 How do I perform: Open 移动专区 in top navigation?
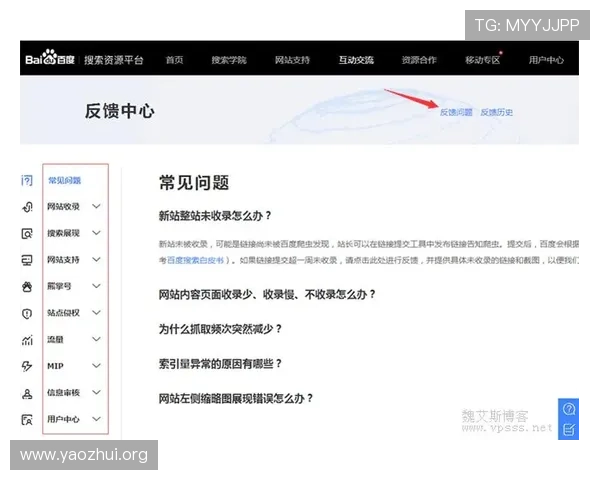point(483,60)
